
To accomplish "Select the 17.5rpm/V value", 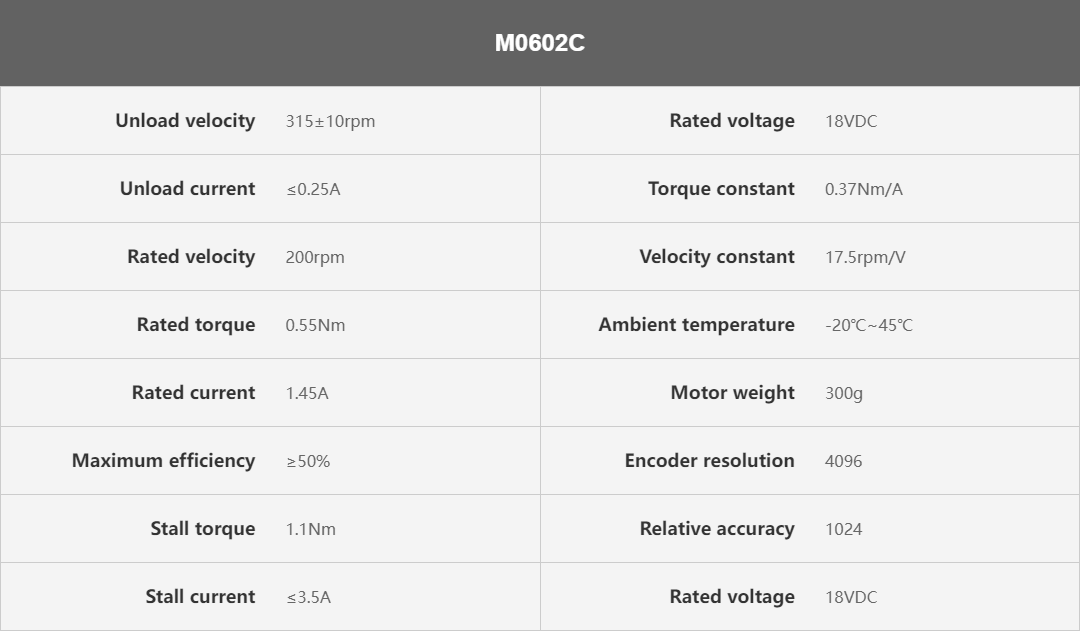I will click(865, 258).
